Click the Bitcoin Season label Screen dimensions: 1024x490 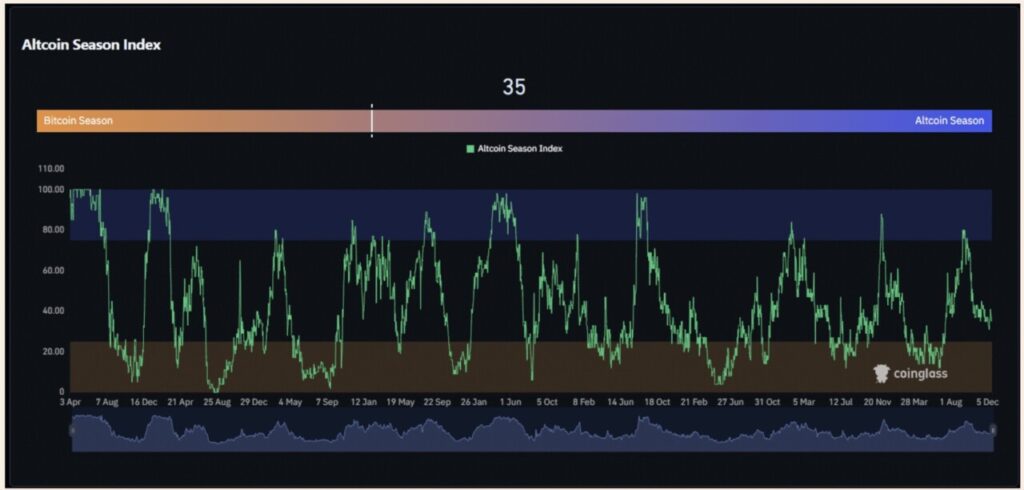(78, 121)
